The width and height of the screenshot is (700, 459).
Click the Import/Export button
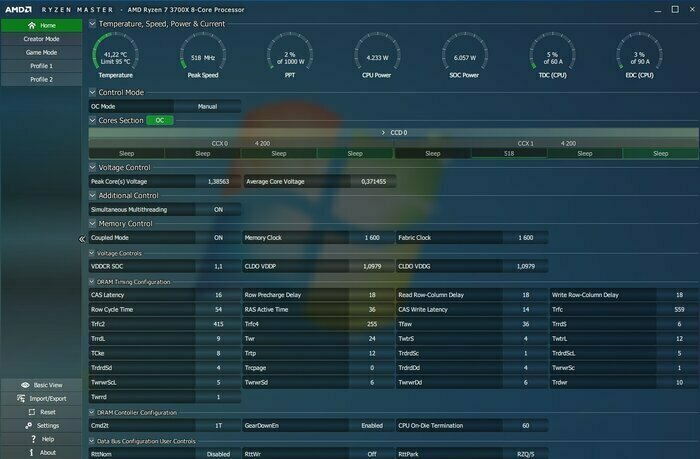tap(41, 398)
